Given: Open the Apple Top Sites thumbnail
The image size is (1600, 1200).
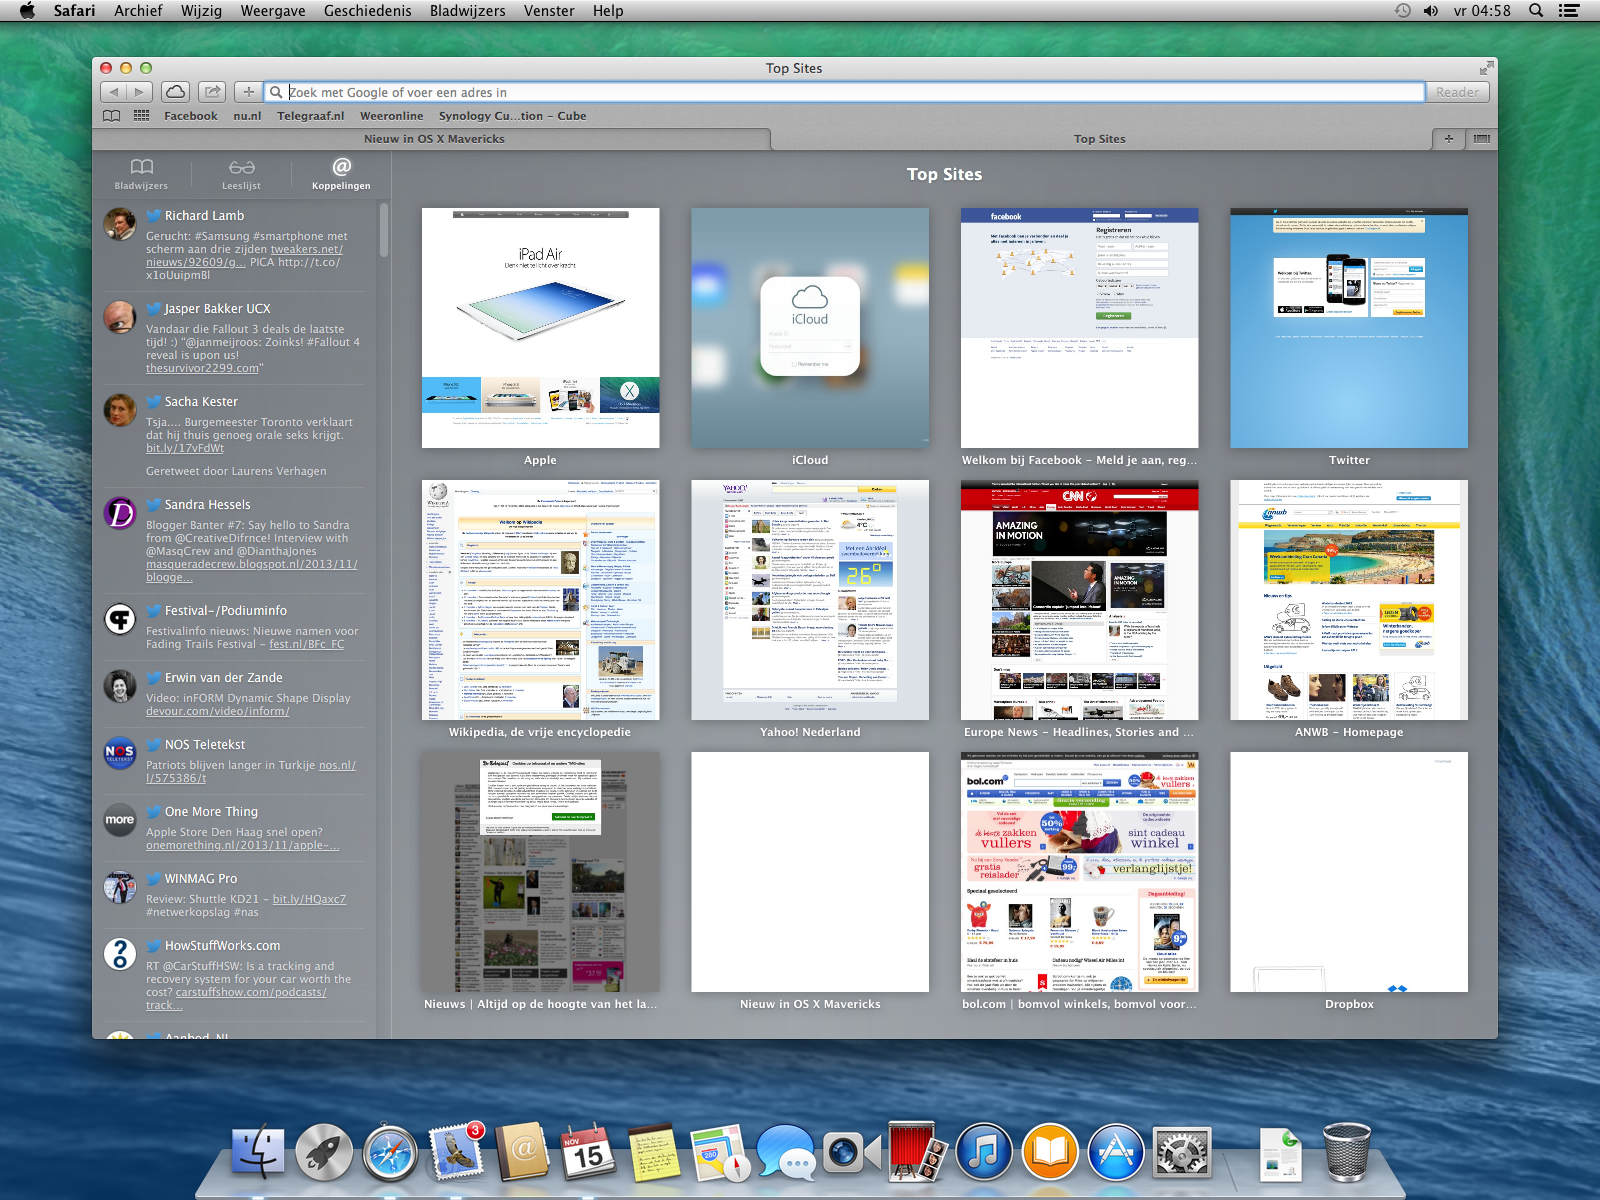Looking at the screenshot, I should coord(540,328).
